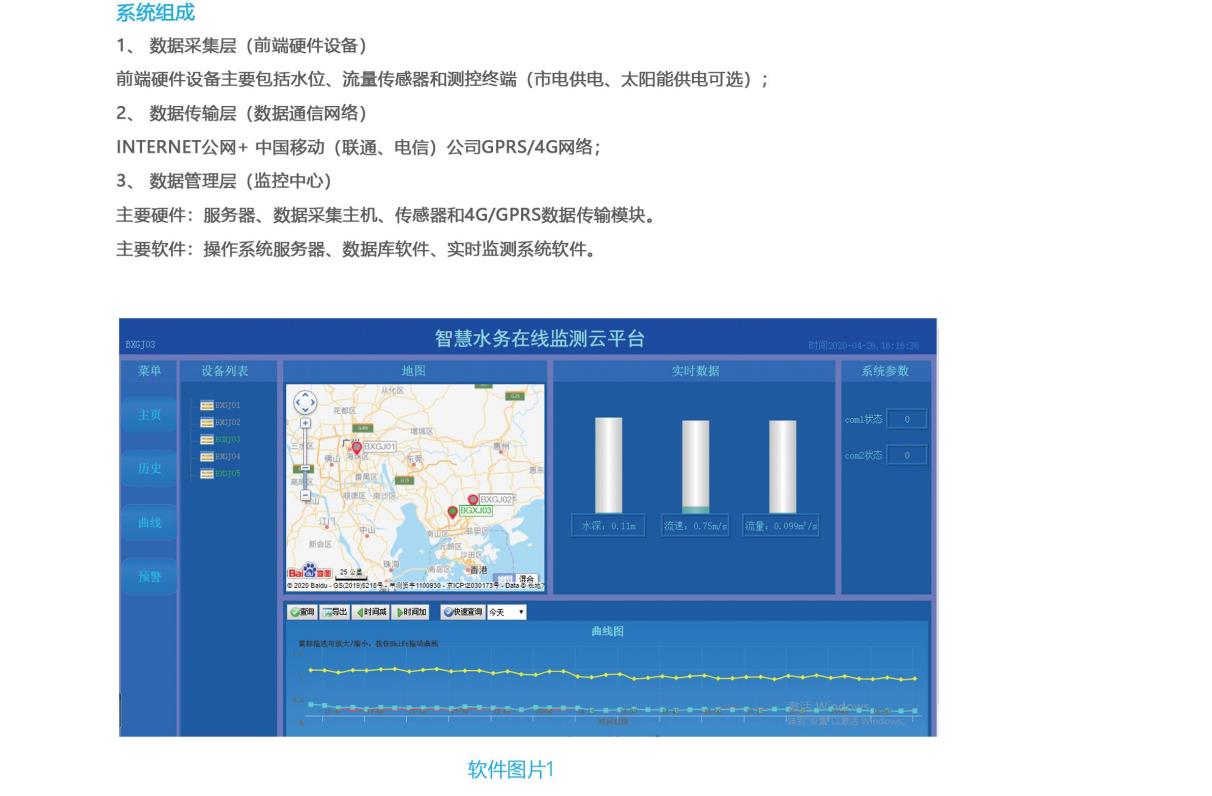Click the 查询 query button
The image size is (1212, 796).
(301, 612)
